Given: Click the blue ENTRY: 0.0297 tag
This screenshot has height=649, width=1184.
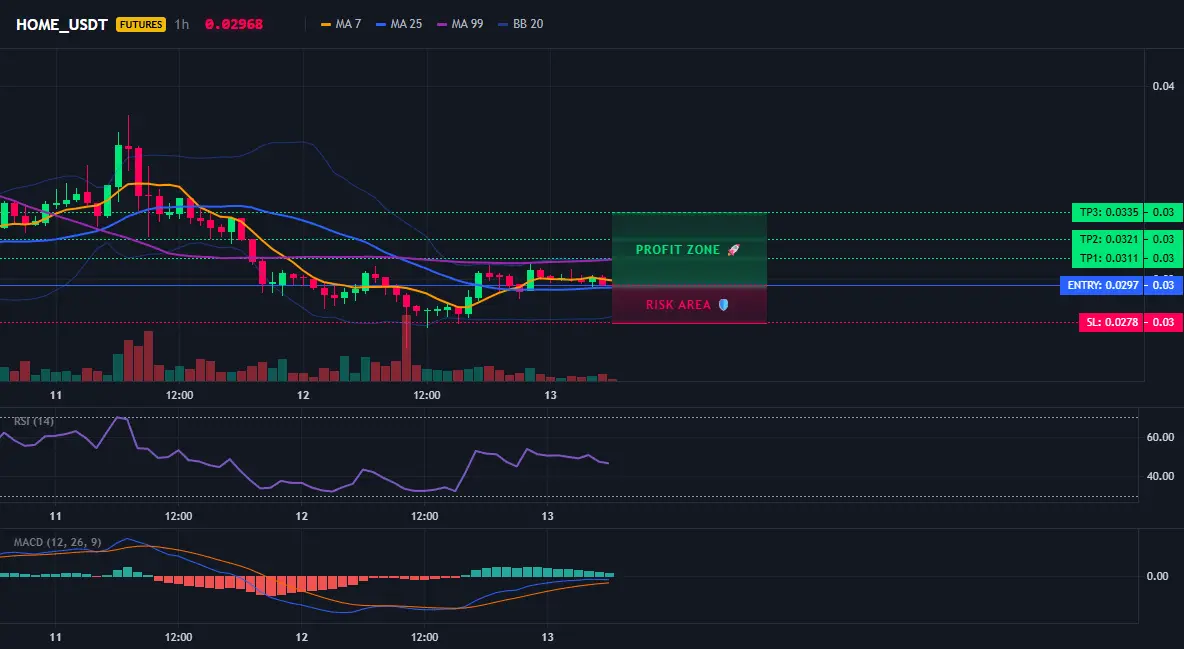Looking at the screenshot, I should tap(1102, 286).
